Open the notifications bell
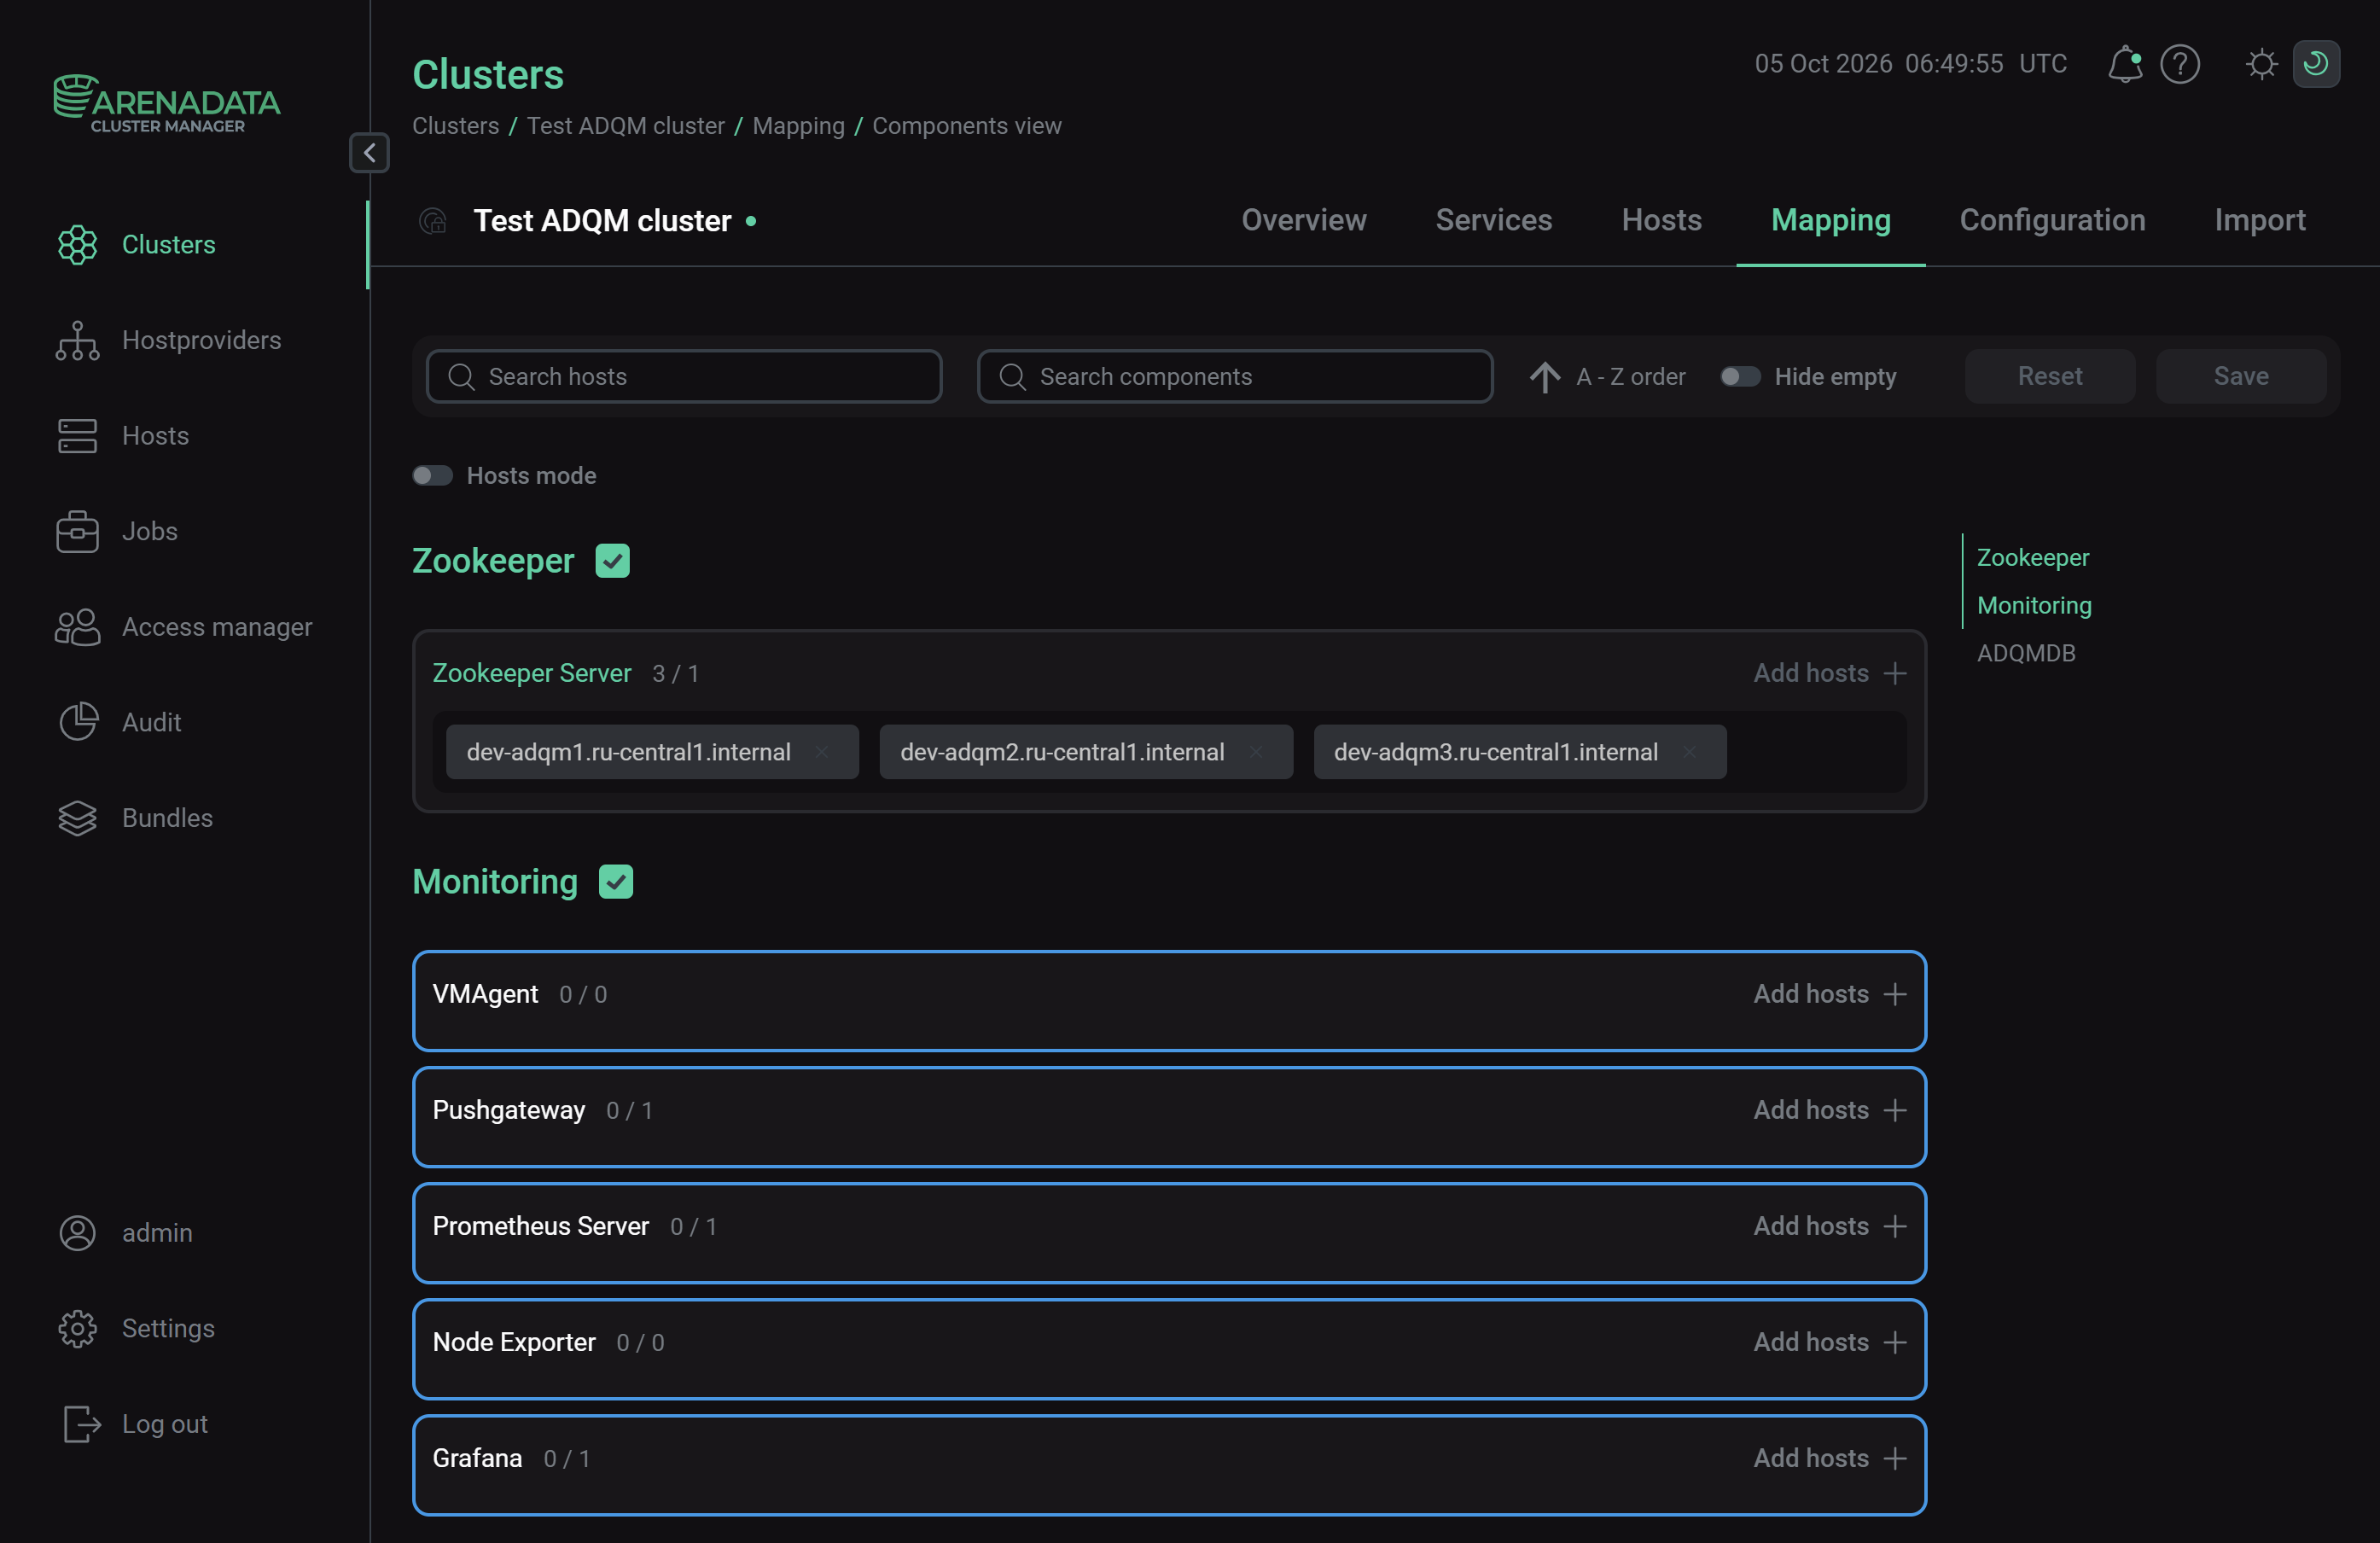 pyautogui.click(x=2124, y=64)
